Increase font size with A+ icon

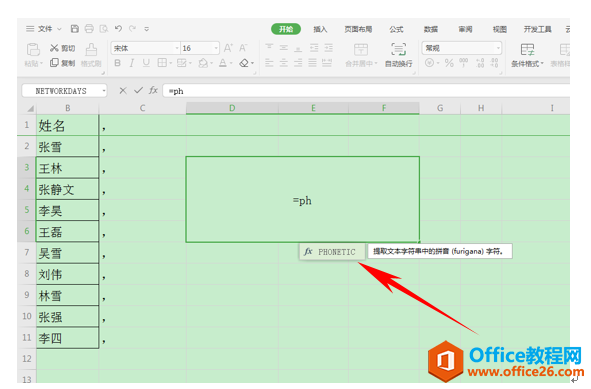pos(228,48)
